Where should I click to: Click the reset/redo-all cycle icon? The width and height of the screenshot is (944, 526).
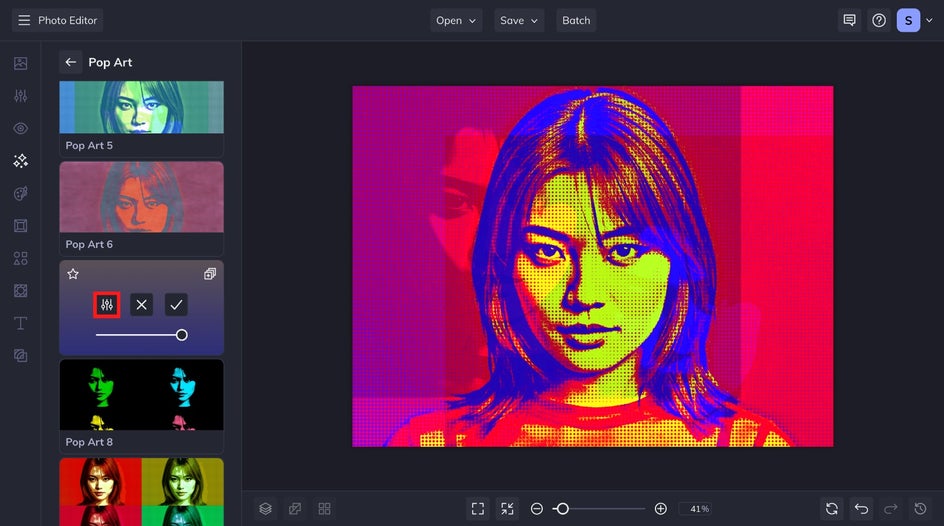(832, 509)
